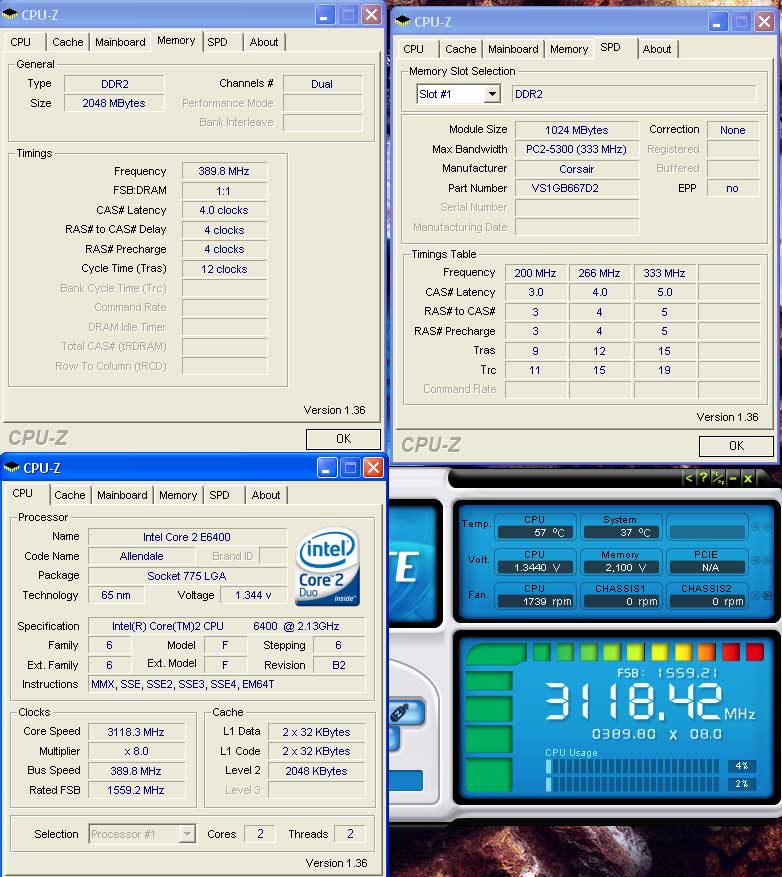Click the next arrow on the Fan row

(x=767, y=596)
